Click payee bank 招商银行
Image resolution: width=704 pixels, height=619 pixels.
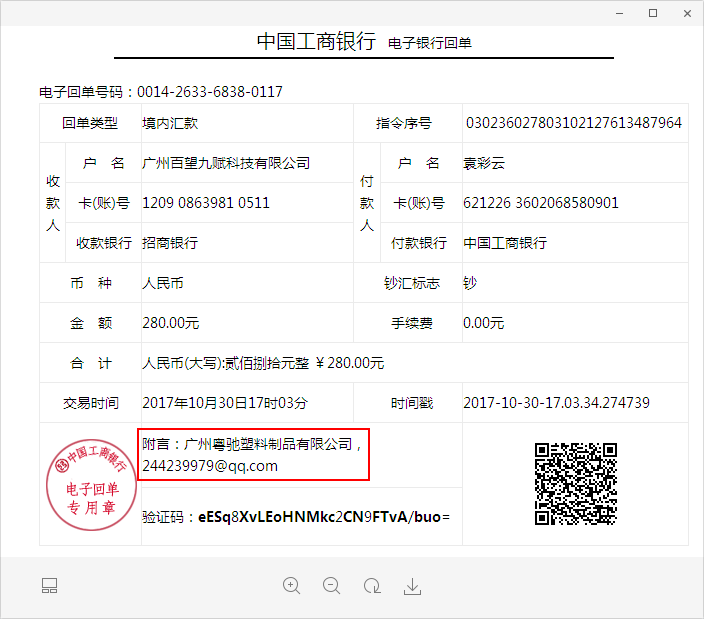pyautogui.click(x=170, y=243)
